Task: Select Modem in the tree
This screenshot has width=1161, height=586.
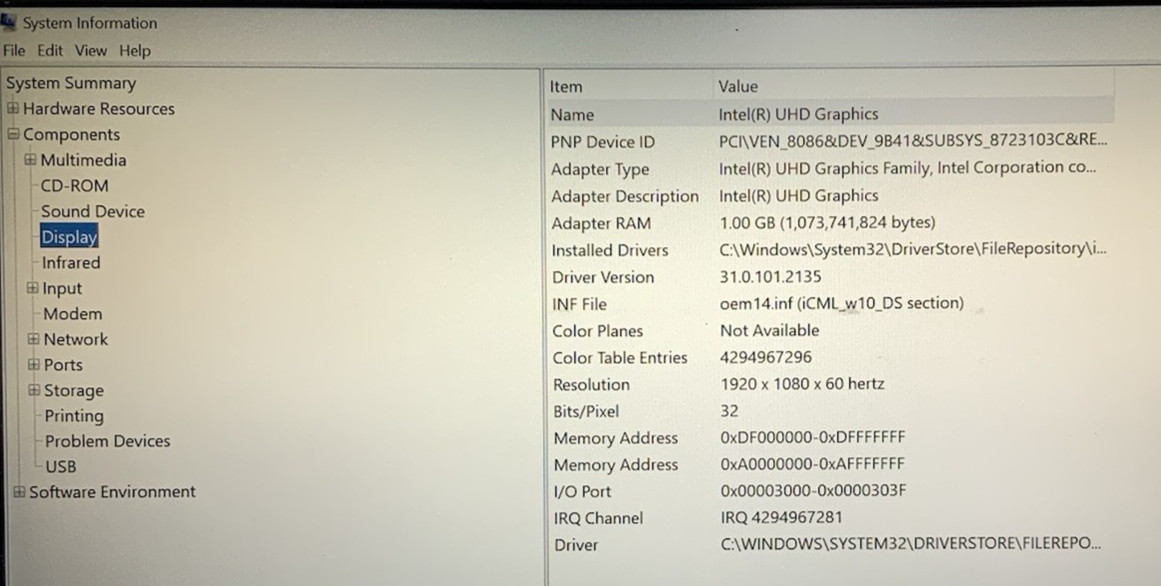Action: 73,313
